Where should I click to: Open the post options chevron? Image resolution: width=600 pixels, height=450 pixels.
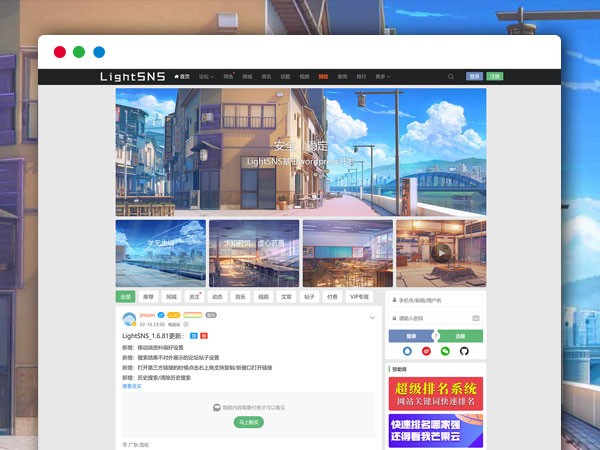pos(372,318)
